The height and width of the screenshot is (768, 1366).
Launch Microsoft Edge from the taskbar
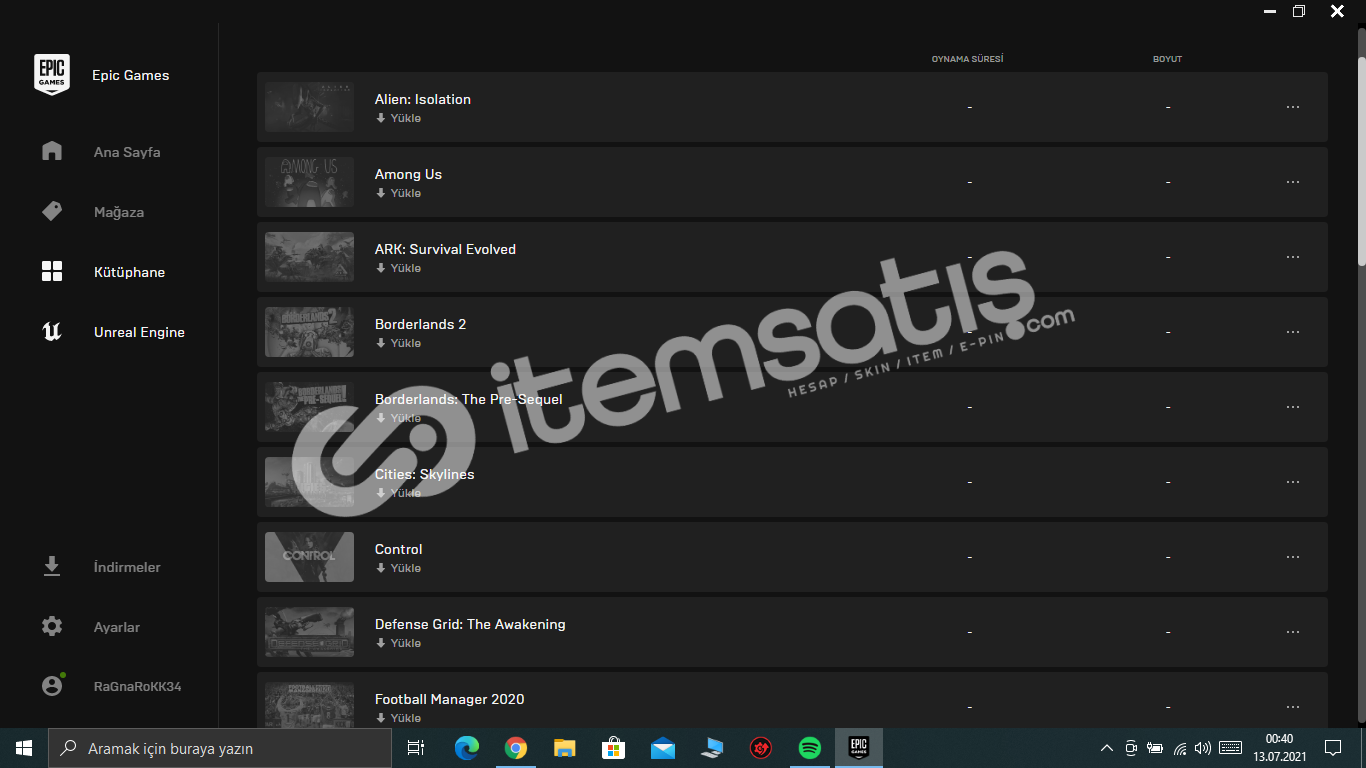pyautogui.click(x=467, y=748)
